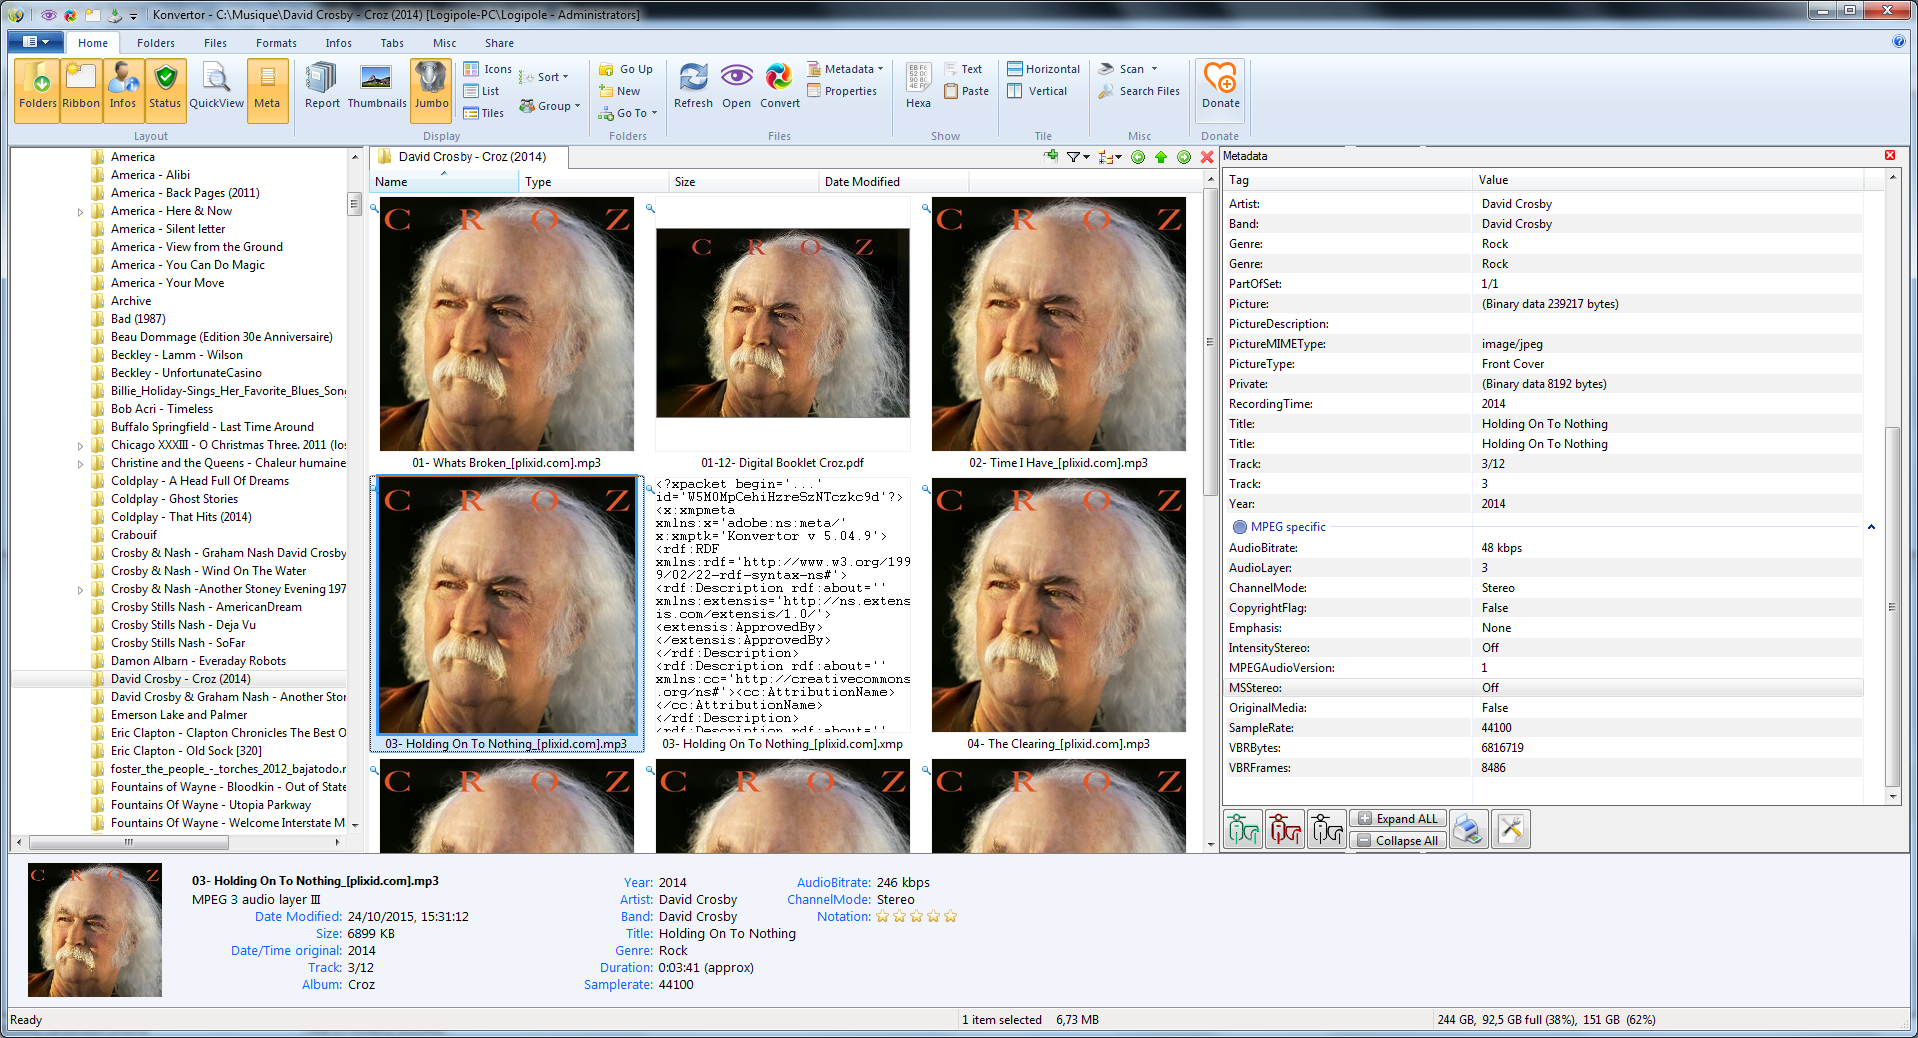Viewport: 1918px width, 1038px height.
Task: Toggle the Status bar button
Action: 165,90
